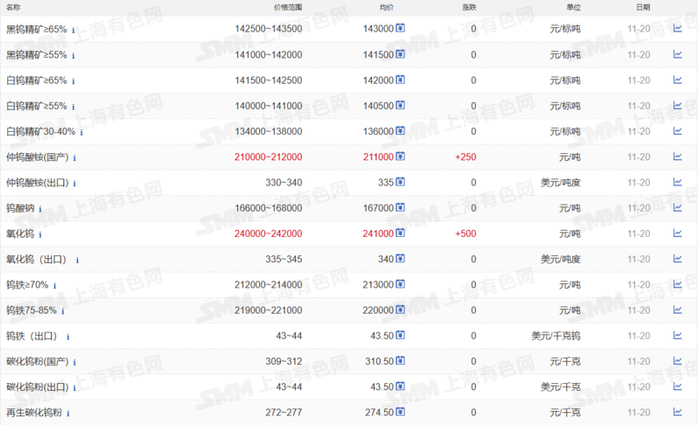Open the info icon next to 白钨精矿≥65%
The image size is (700, 425).
(73, 81)
